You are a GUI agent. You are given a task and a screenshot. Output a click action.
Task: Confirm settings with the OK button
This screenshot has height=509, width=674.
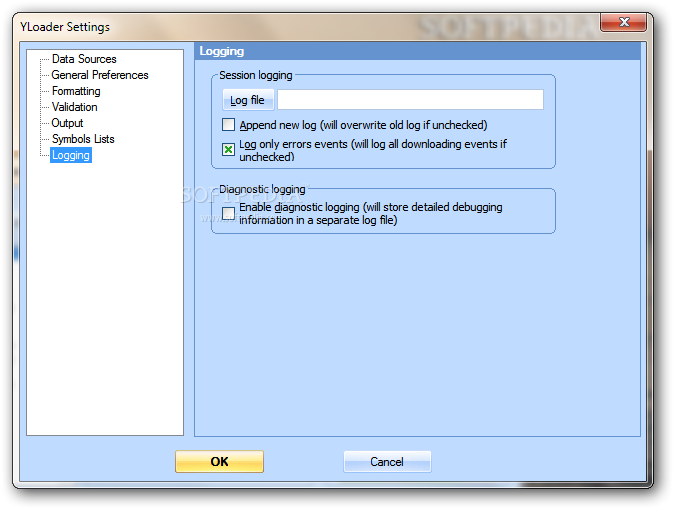point(219,461)
